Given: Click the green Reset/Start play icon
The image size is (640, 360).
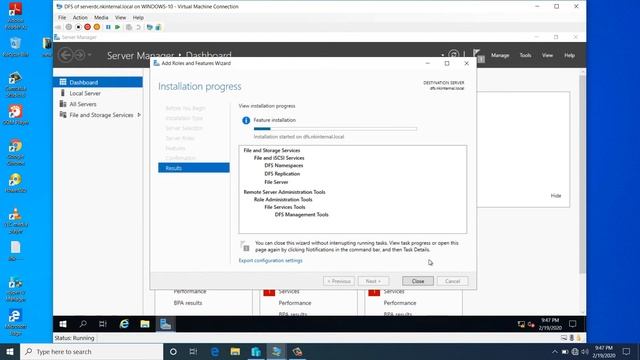Looking at the screenshot, I should click(118, 27).
